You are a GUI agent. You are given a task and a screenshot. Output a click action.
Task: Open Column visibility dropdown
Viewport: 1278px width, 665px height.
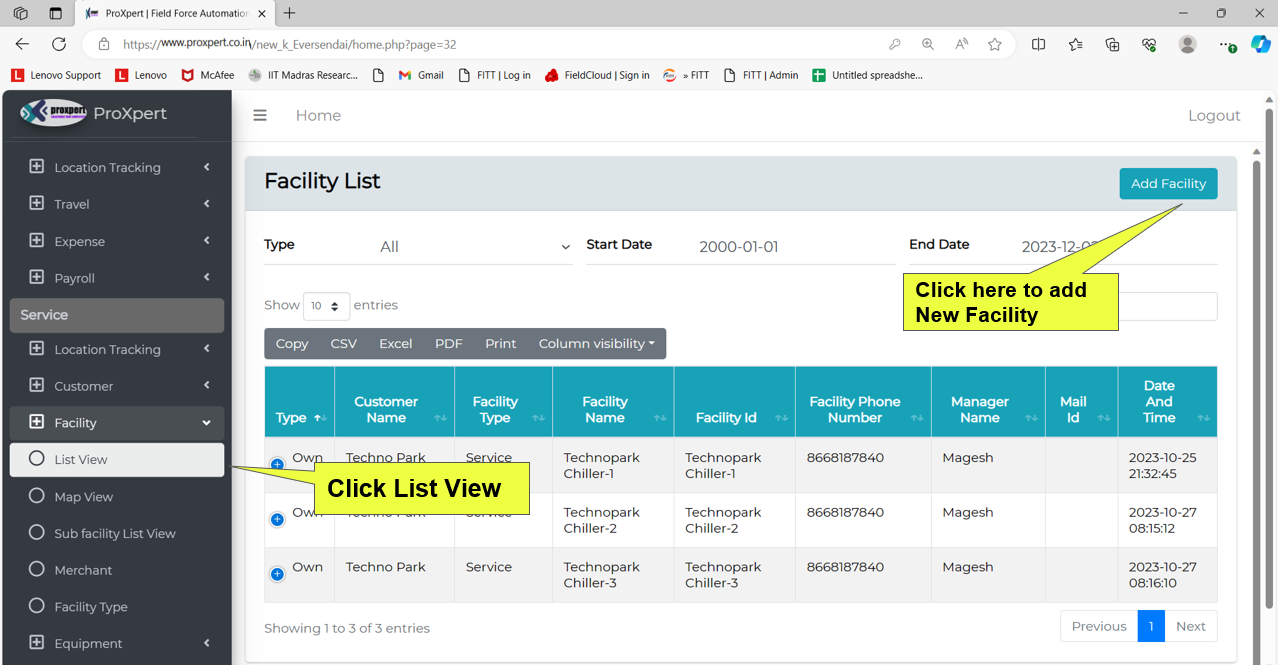596,344
